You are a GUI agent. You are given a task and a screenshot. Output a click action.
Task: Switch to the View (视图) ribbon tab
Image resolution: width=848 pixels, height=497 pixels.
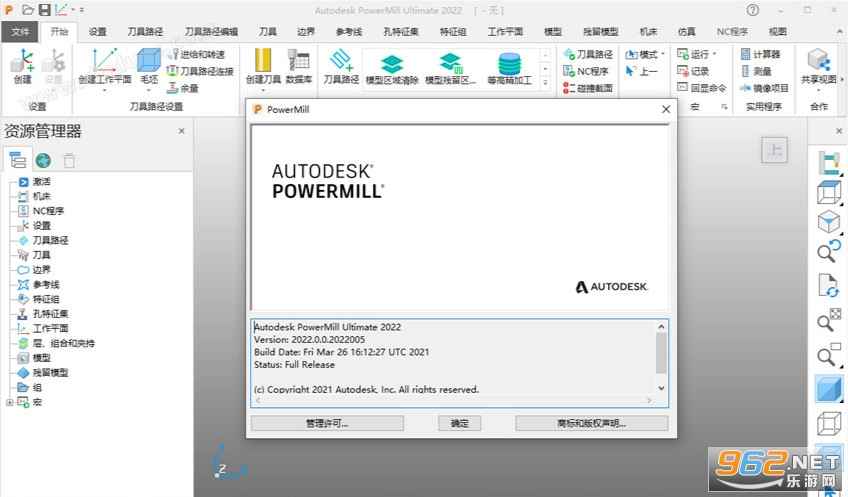point(777,32)
